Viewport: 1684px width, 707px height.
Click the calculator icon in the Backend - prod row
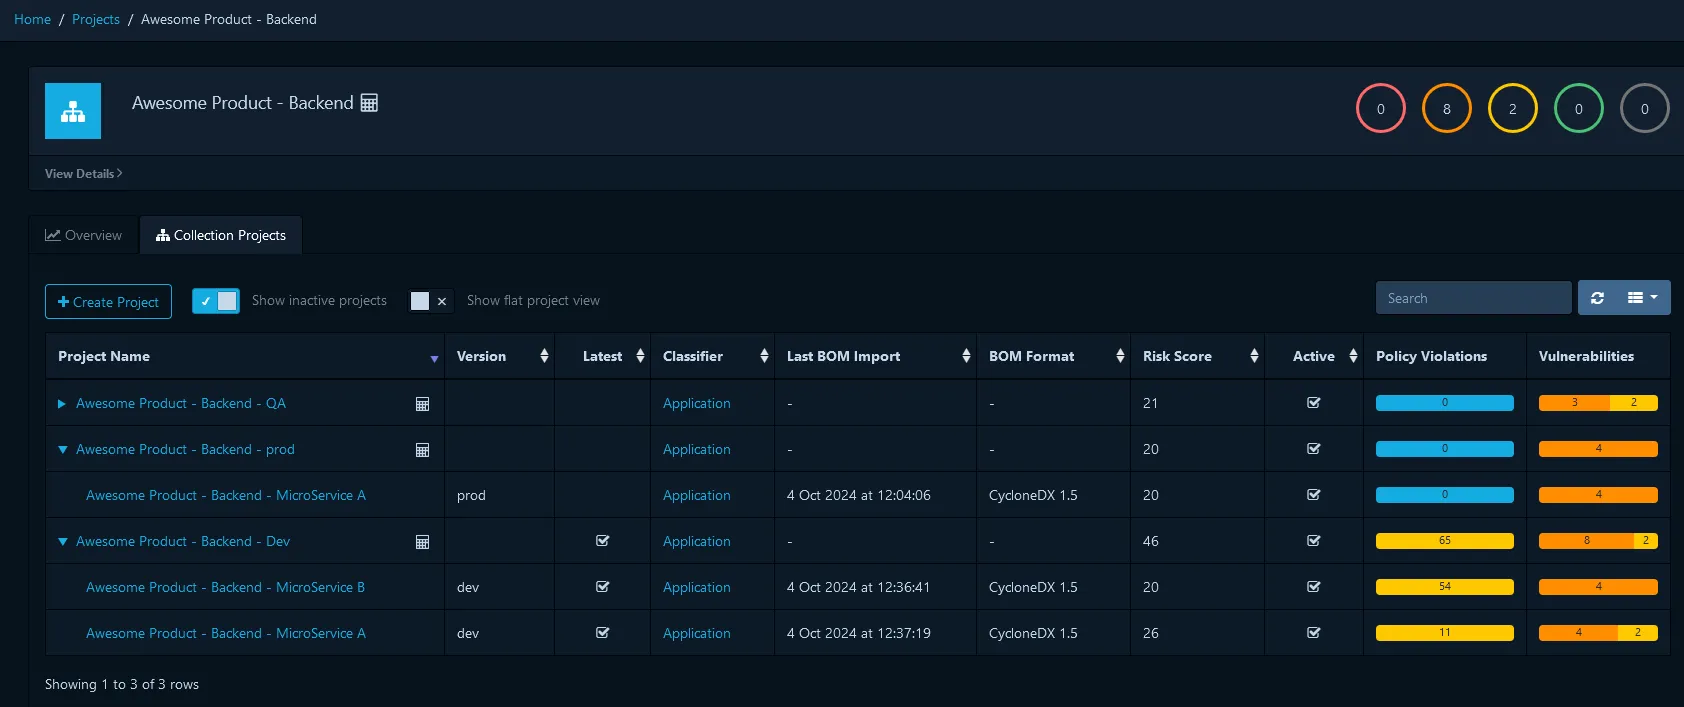(422, 450)
